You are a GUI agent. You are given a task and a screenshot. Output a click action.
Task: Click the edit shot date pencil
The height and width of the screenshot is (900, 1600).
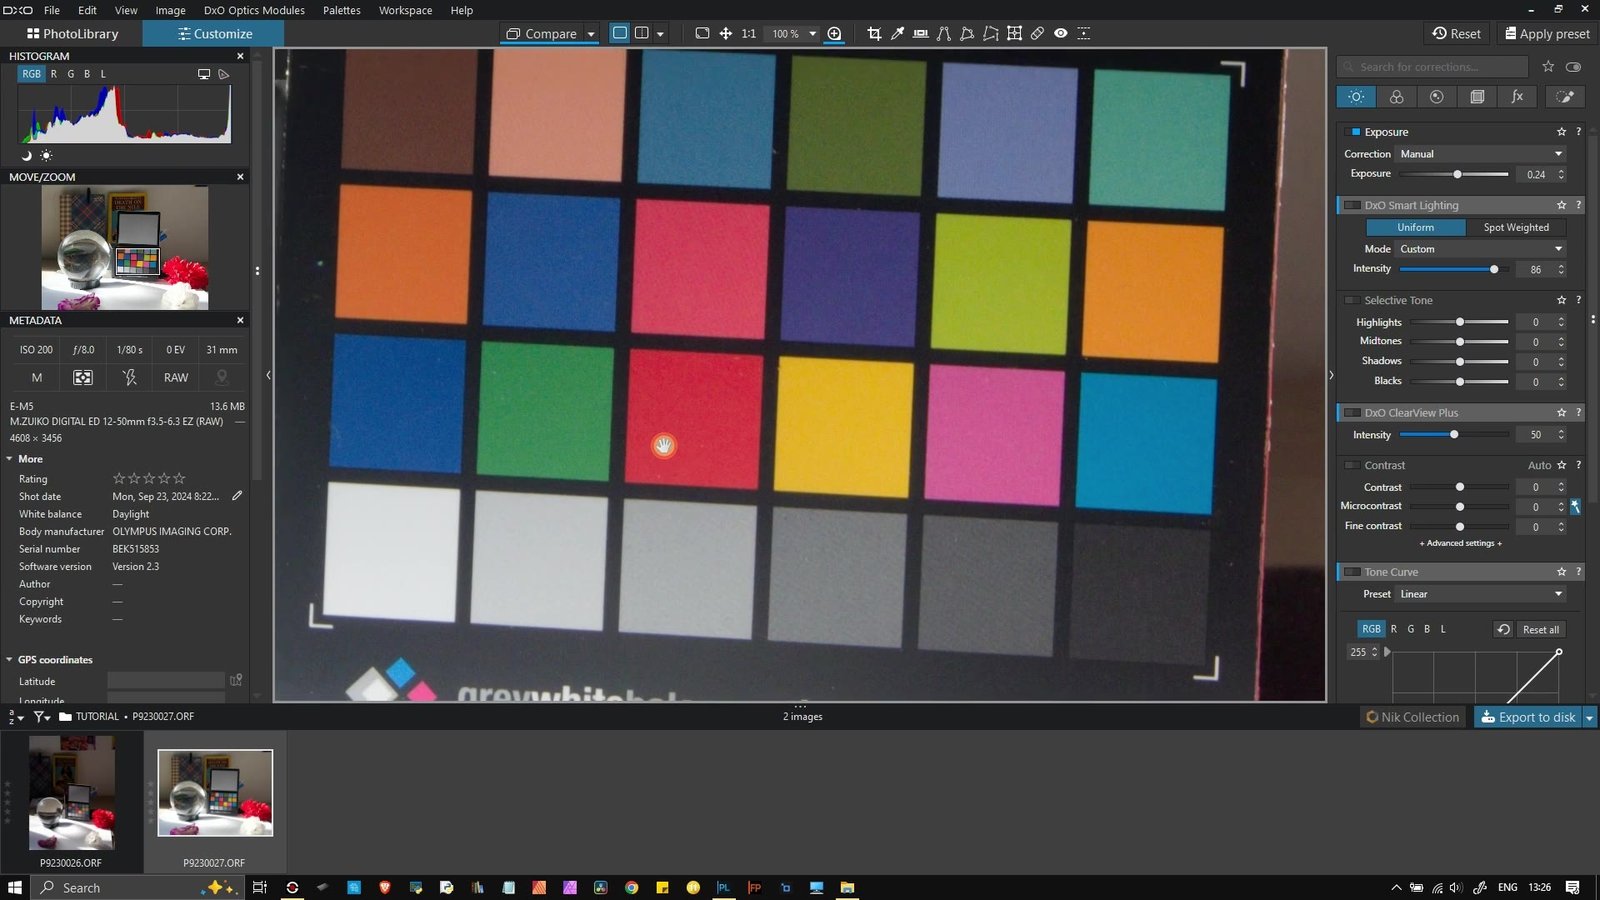[x=237, y=496]
